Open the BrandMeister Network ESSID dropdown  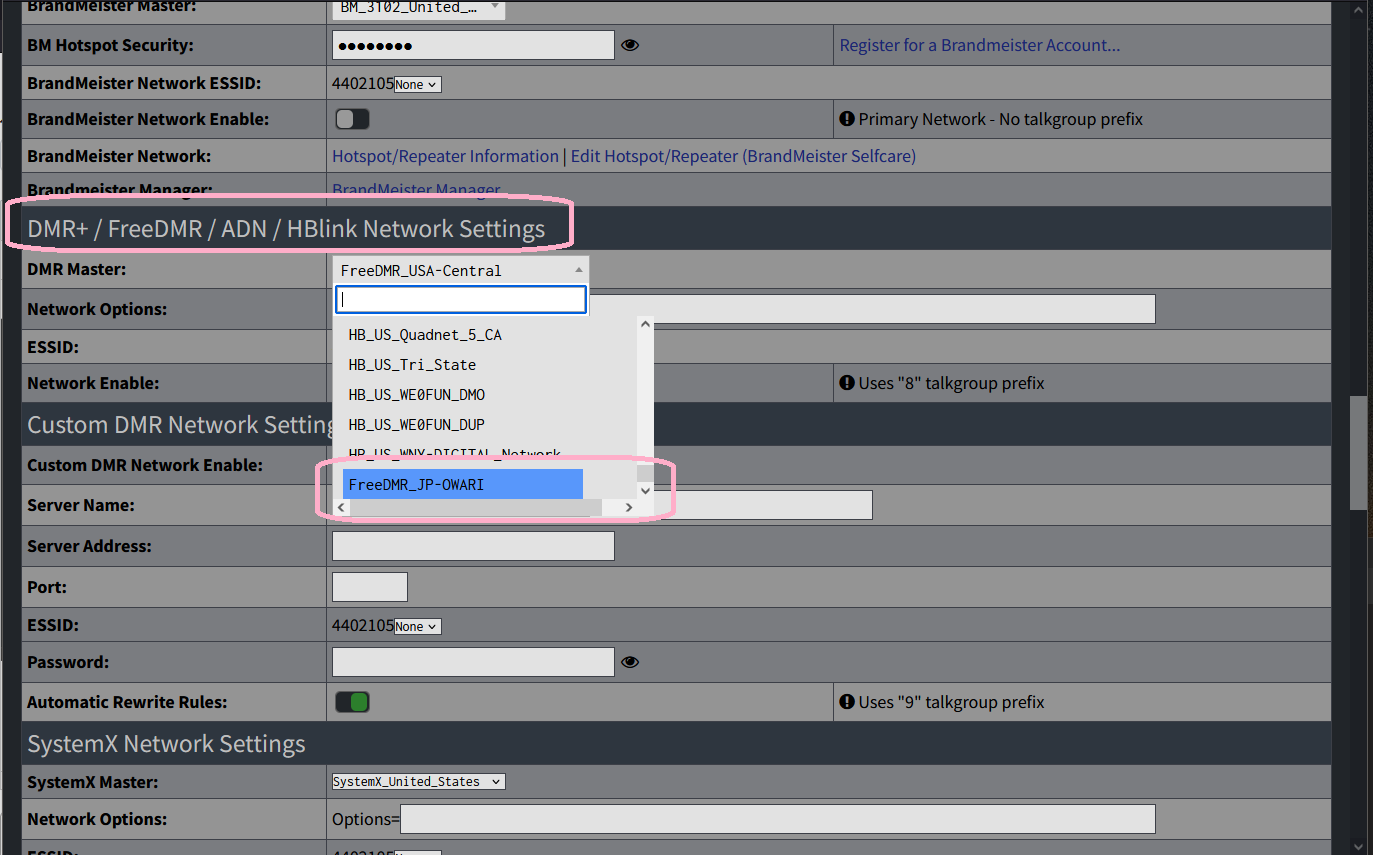pyautogui.click(x=417, y=85)
